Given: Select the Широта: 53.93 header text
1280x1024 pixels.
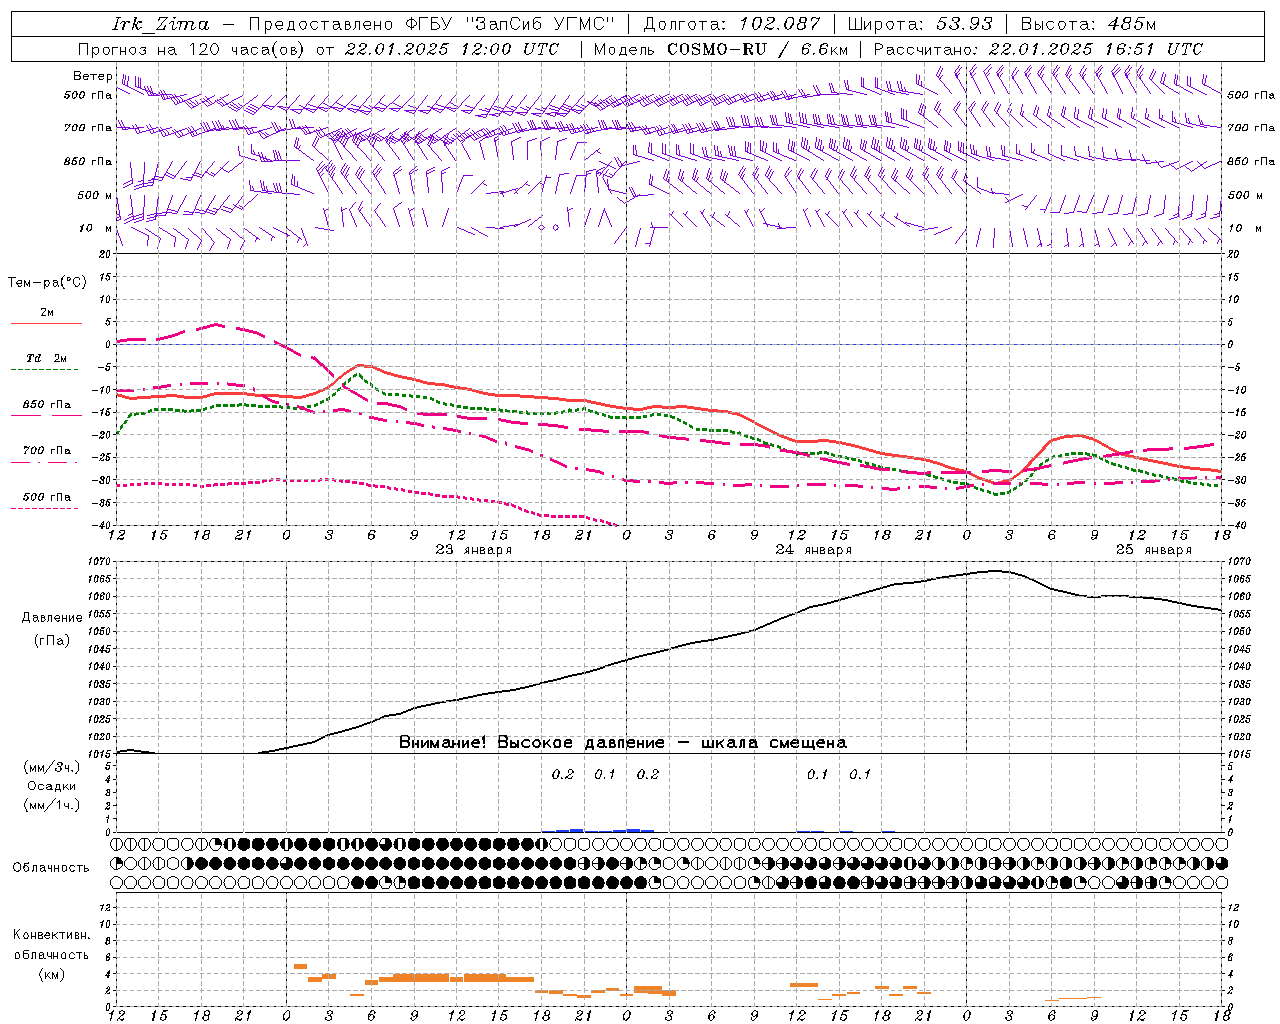Looking at the screenshot, I should tap(921, 24).
